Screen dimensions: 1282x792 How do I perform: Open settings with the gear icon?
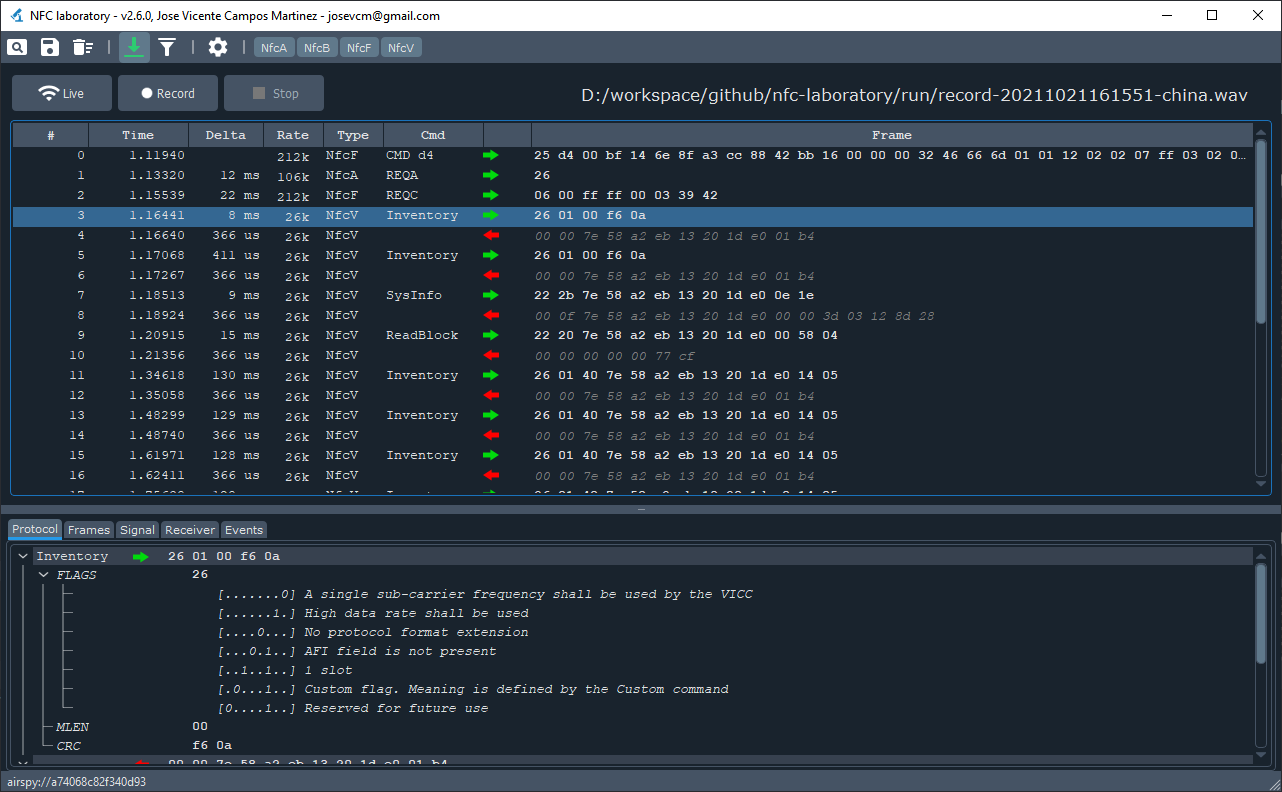coord(218,47)
